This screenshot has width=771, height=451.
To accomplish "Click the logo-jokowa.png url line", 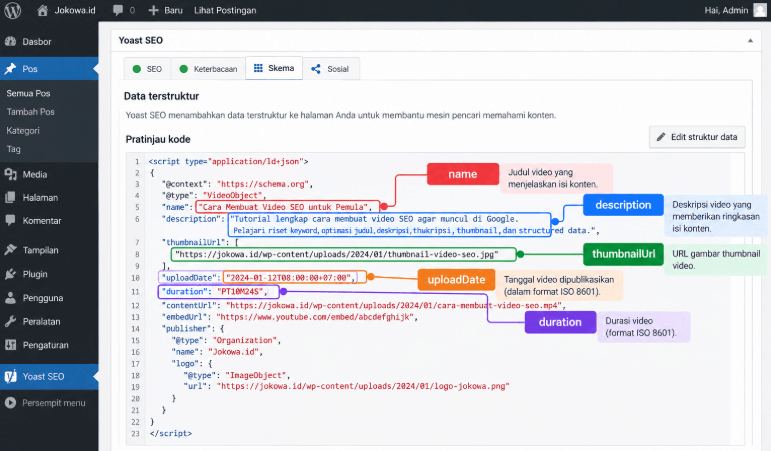I will click(346, 387).
